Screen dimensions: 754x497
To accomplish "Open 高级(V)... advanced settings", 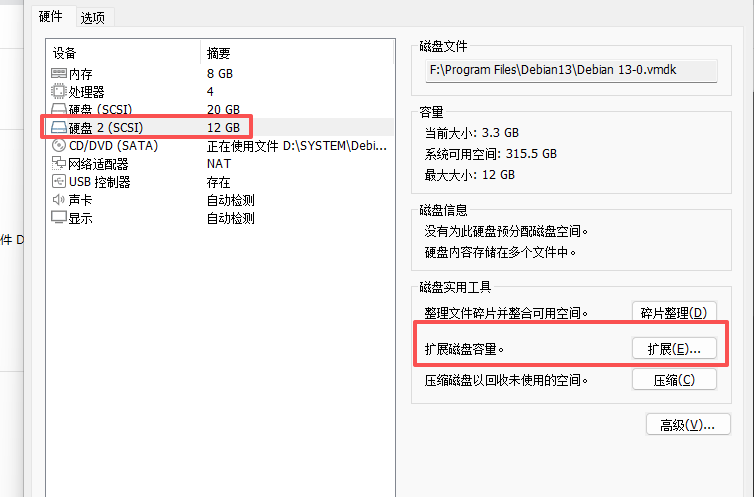I will click(x=688, y=425).
